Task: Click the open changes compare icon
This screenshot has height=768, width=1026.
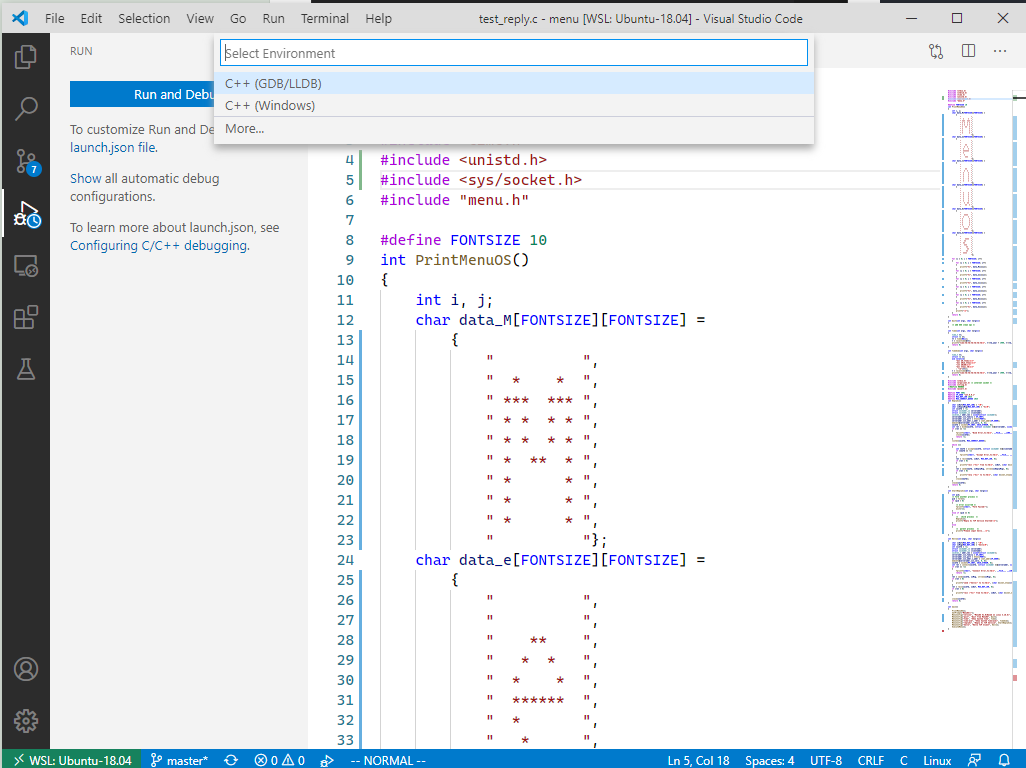Action: (936, 51)
